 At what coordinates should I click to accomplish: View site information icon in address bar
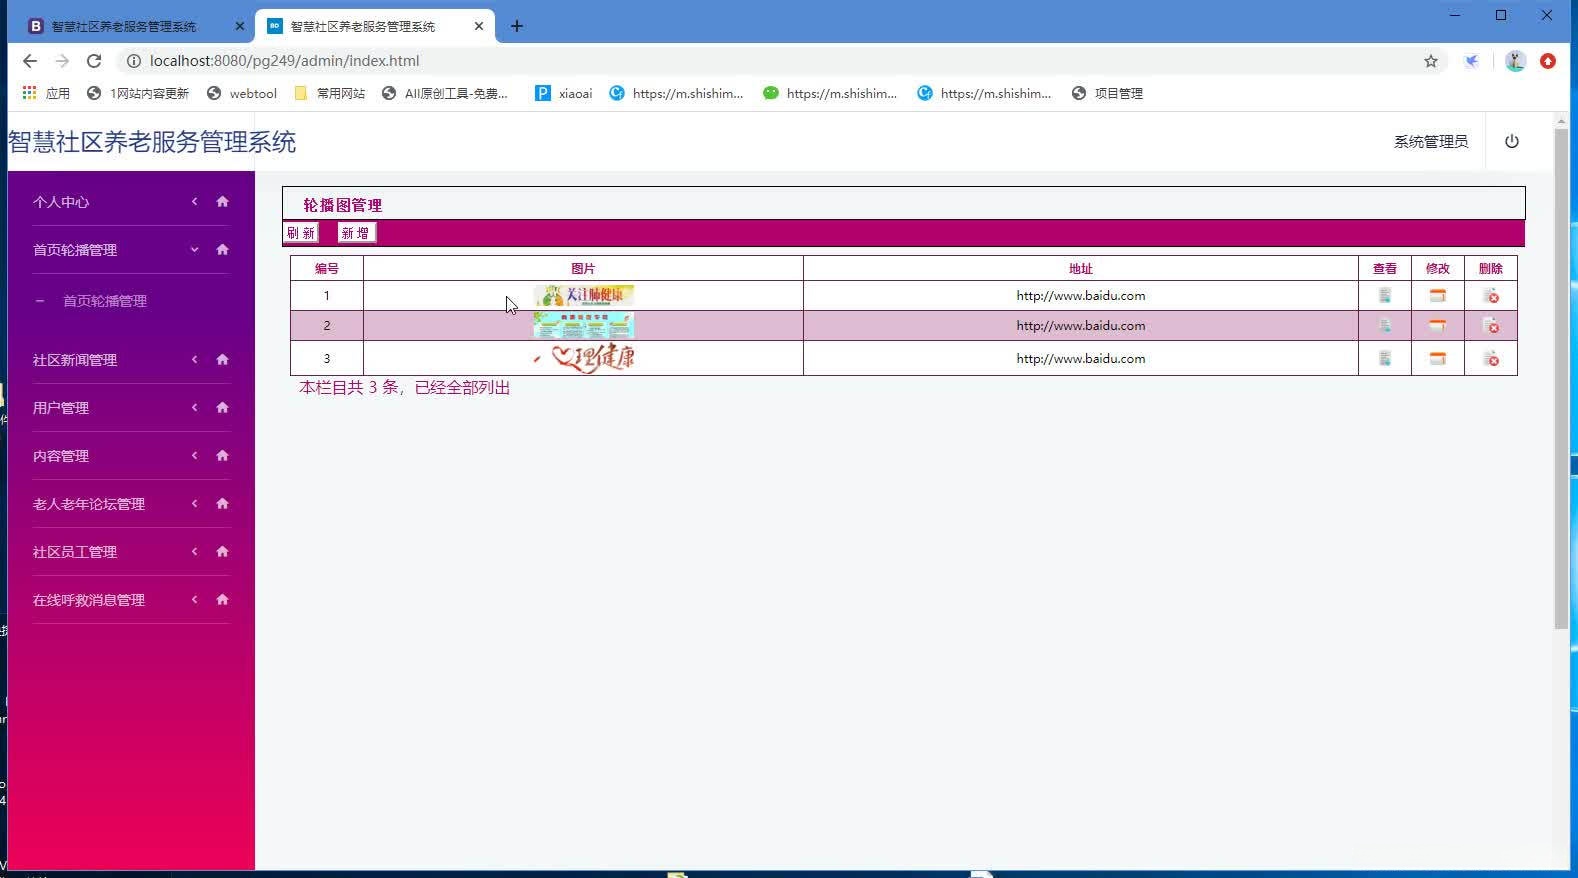tap(133, 61)
